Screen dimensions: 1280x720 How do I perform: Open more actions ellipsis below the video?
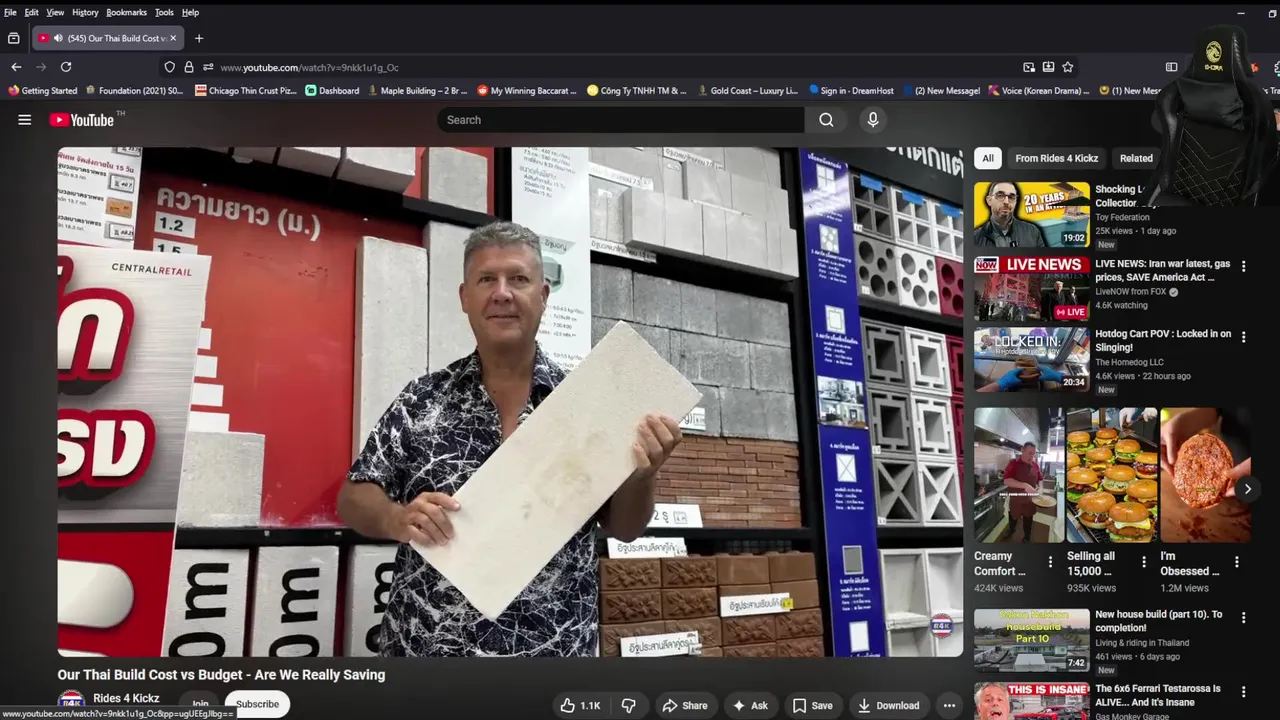[949, 705]
